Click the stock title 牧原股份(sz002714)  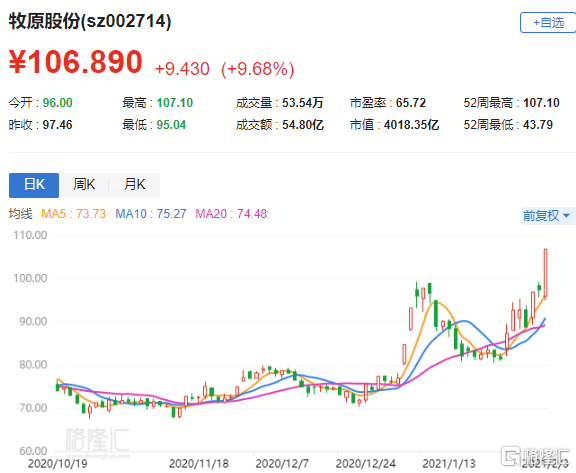[x=90, y=21]
